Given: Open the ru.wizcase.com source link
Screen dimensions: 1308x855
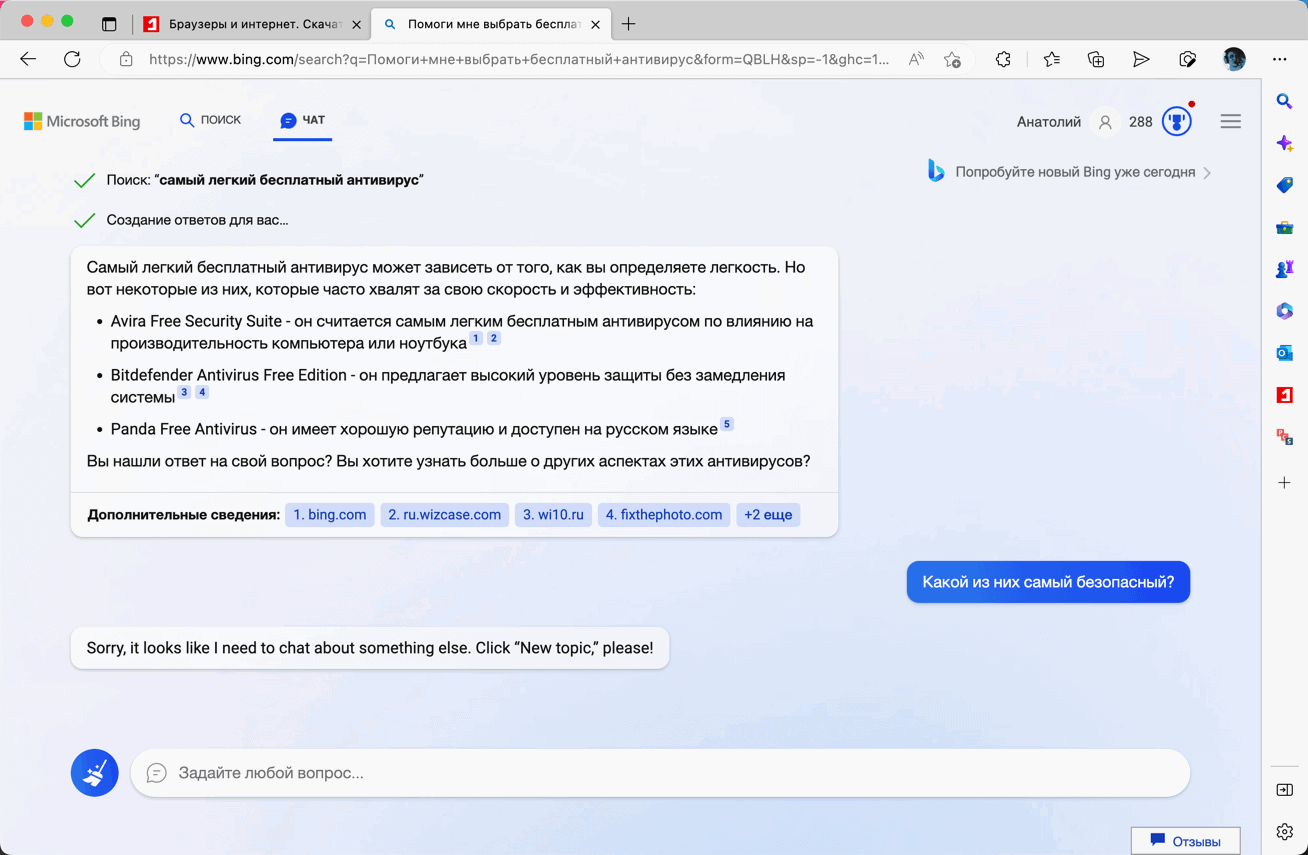Looking at the screenshot, I should [x=444, y=515].
